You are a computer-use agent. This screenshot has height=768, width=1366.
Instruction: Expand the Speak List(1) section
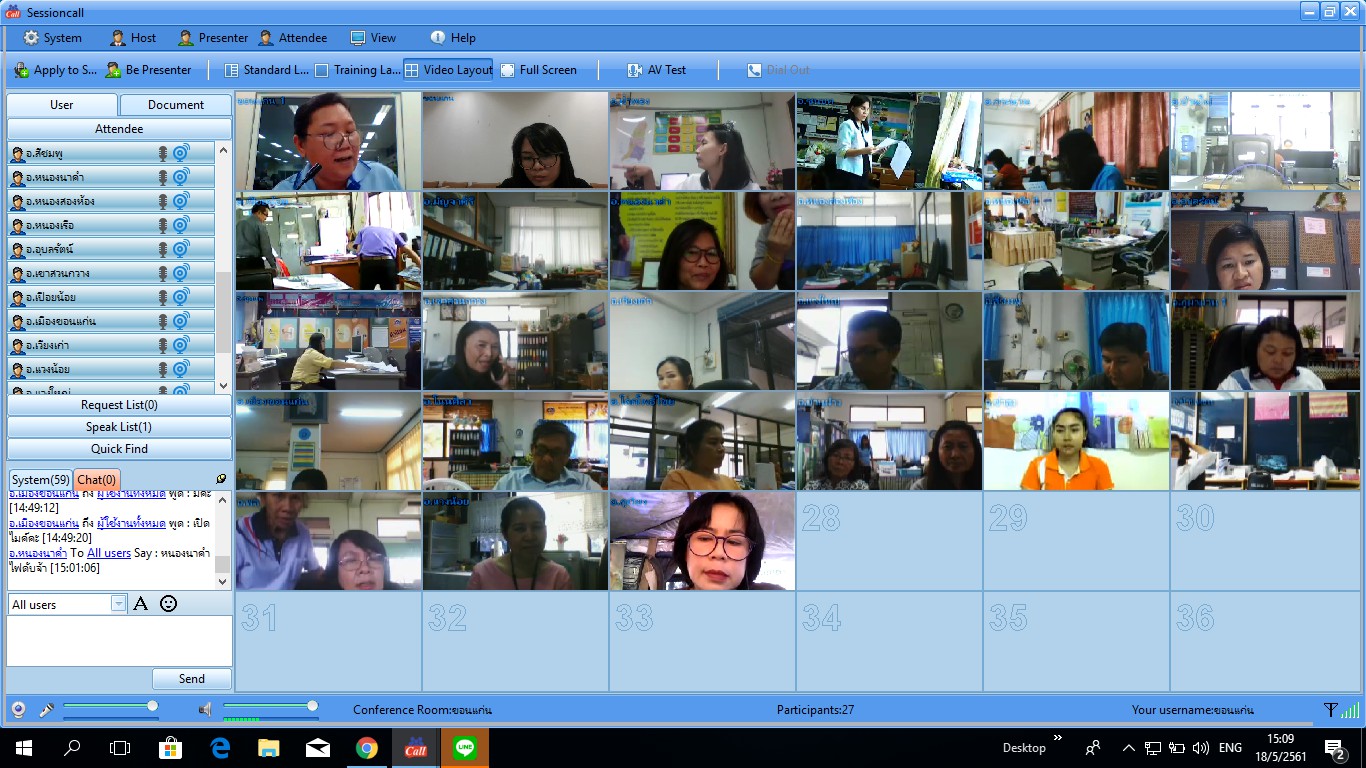tap(119, 427)
